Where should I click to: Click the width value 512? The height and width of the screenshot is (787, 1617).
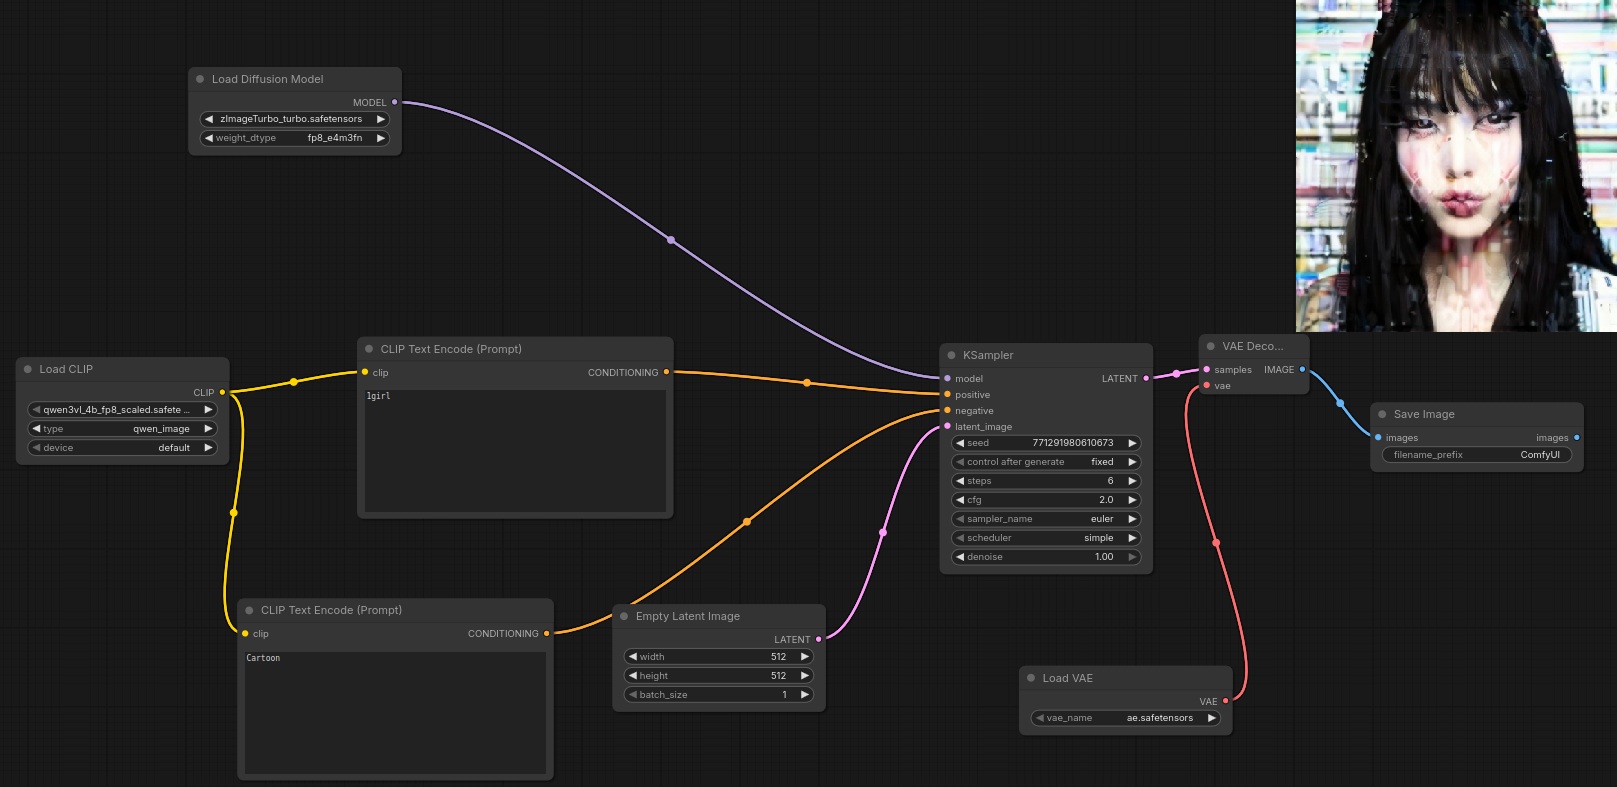click(778, 657)
